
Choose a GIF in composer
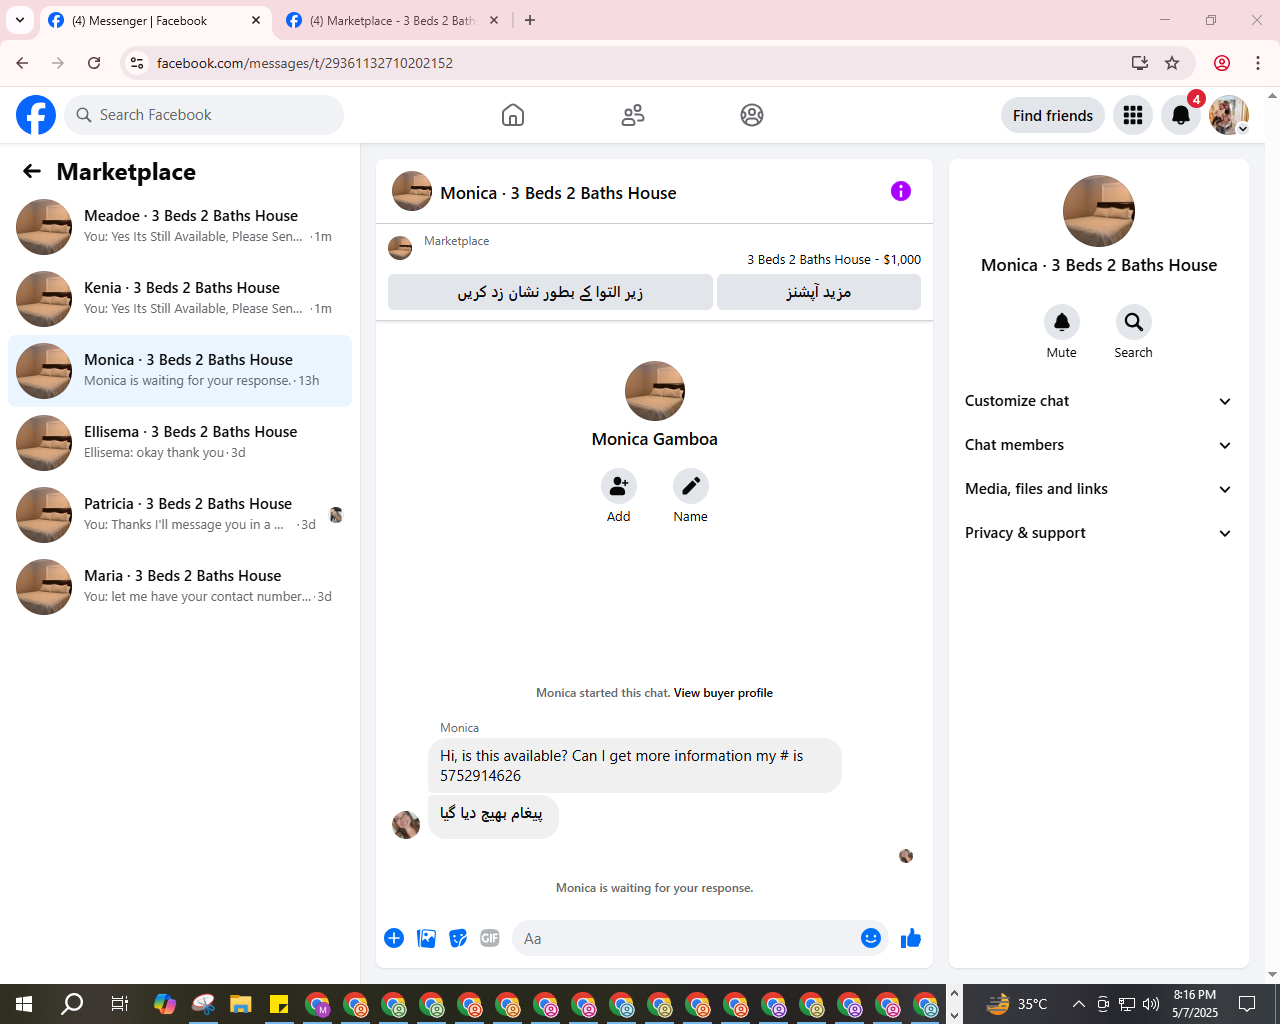point(490,938)
